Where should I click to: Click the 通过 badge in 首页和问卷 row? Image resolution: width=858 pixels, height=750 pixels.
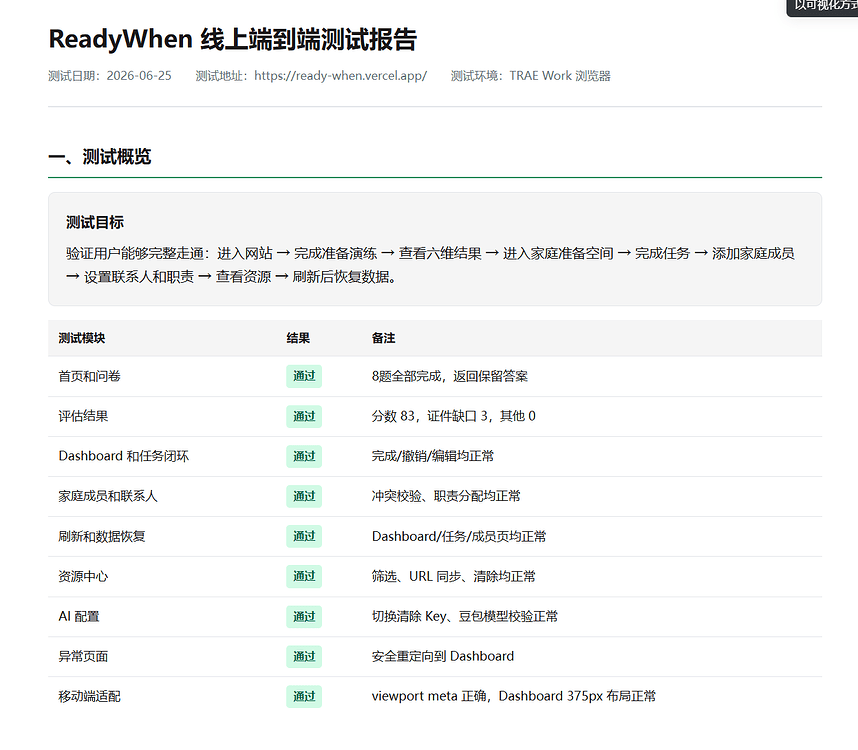(x=304, y=376)
